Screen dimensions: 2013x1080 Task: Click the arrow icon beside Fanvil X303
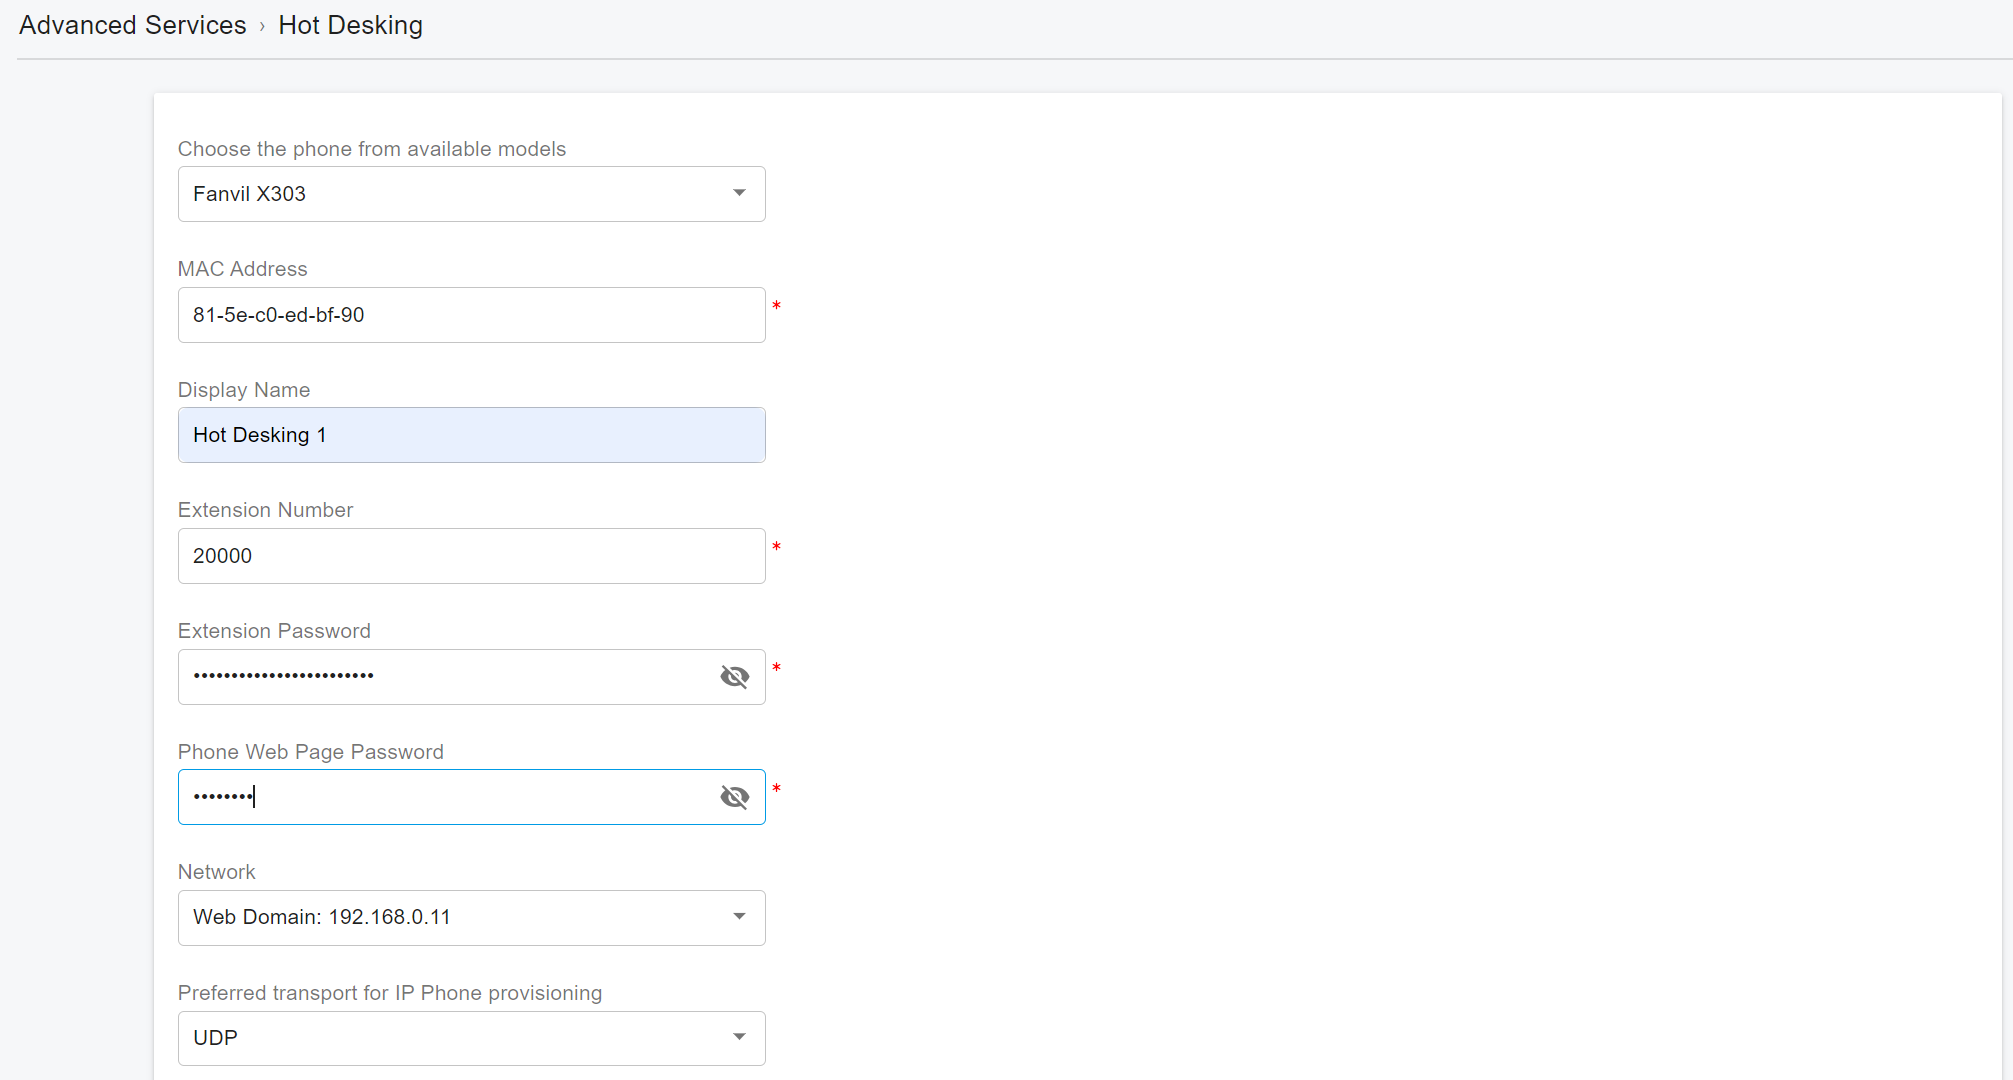(739, 193)
